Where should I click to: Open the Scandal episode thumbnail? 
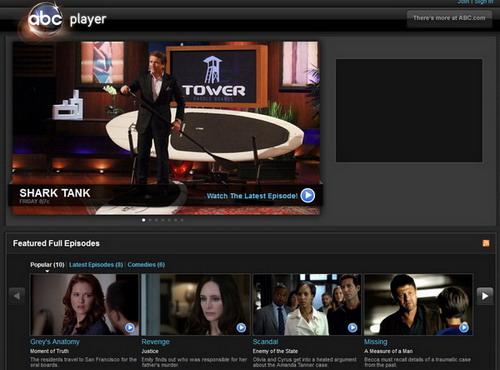click(x=307, y=305)
